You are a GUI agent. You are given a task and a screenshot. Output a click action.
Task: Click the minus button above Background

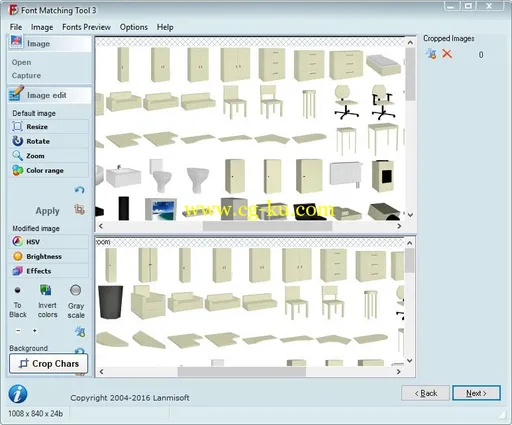click(18, 331)
